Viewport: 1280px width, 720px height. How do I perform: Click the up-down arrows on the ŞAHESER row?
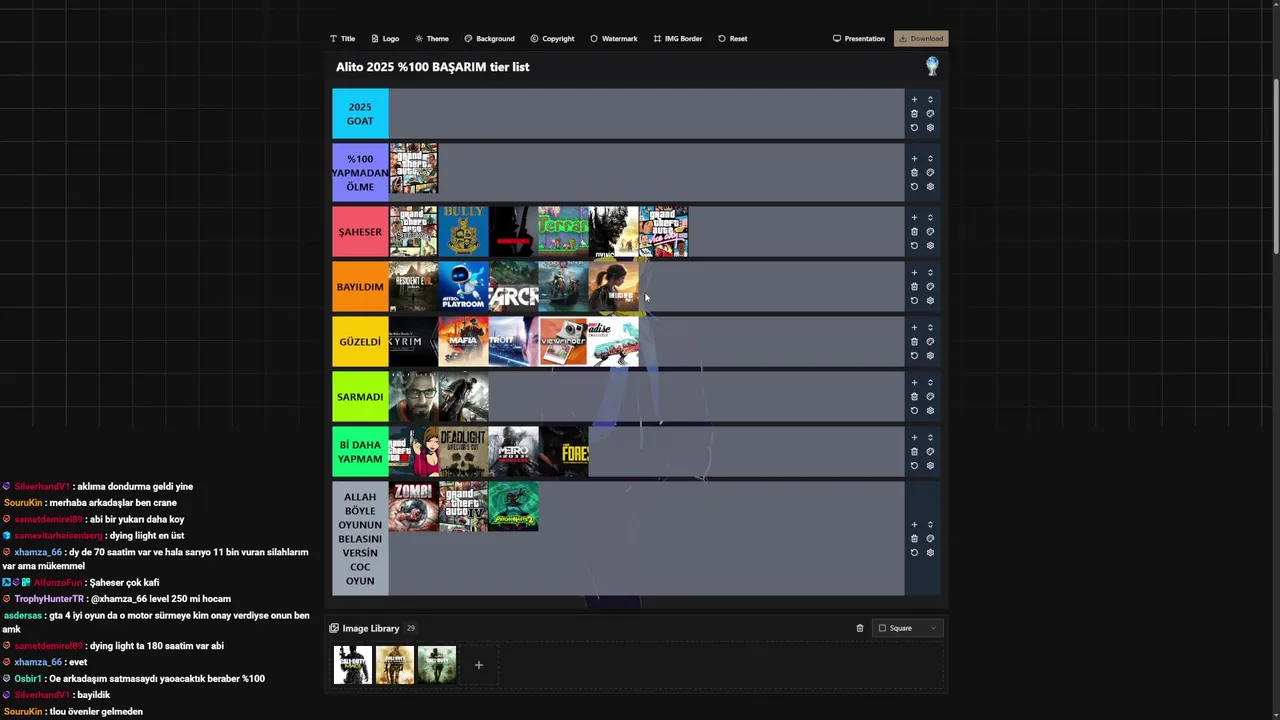click(930, 218)
